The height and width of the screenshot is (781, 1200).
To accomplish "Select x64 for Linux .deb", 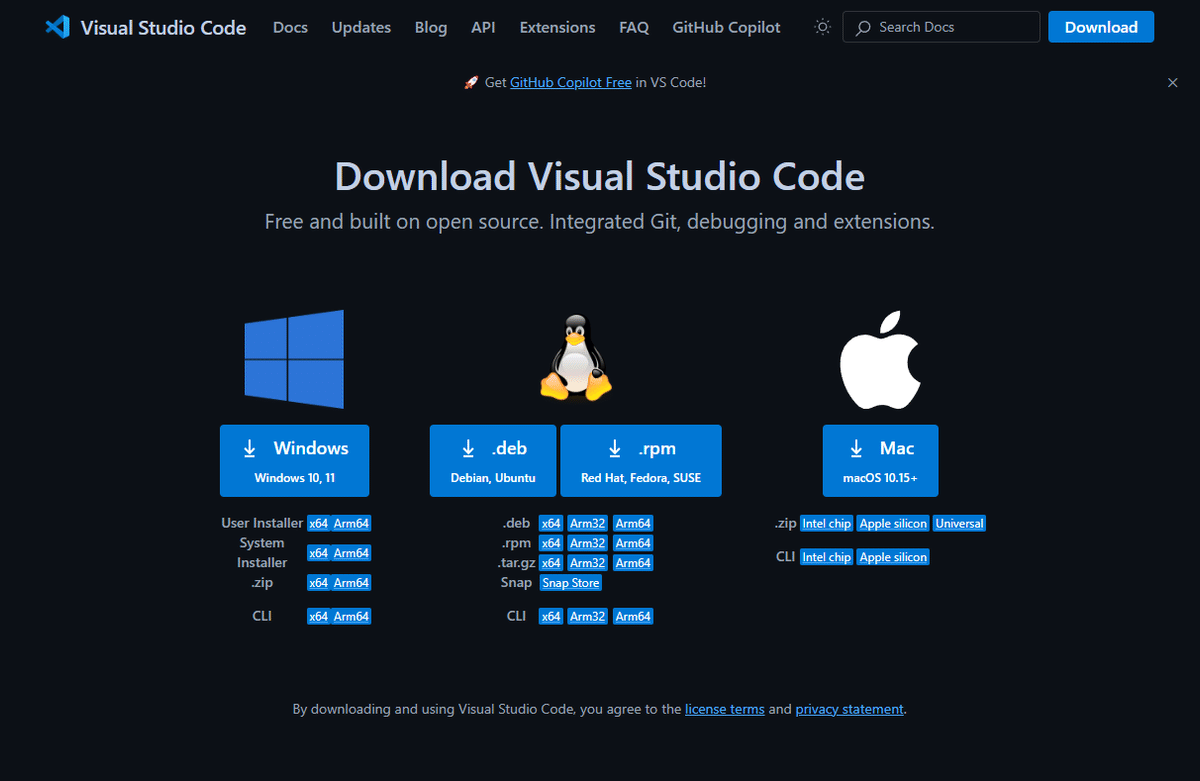I will pos(551,523).
